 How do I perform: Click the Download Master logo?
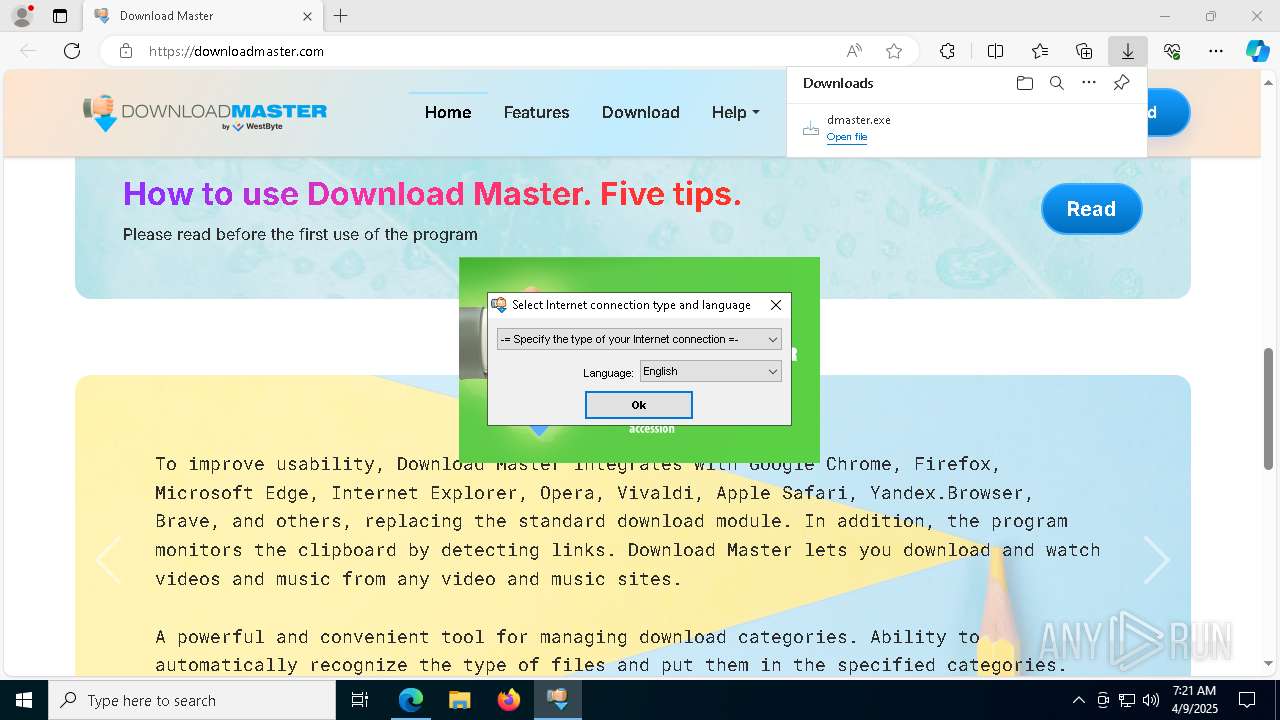pos(205,113)
